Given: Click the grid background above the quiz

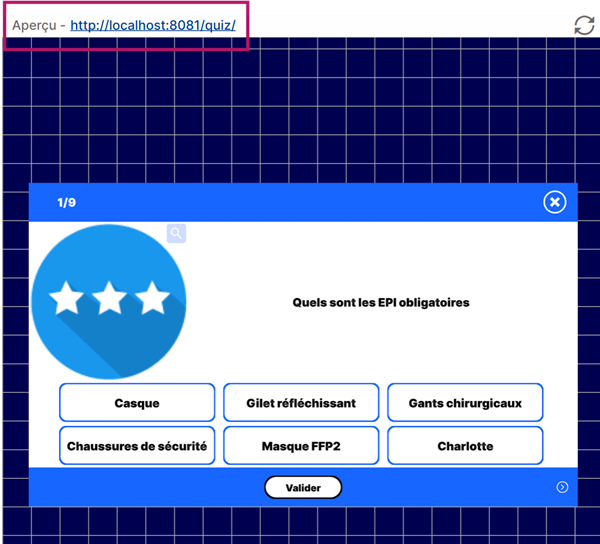Looking at the screenshot, I should click(x=300, y=110).
